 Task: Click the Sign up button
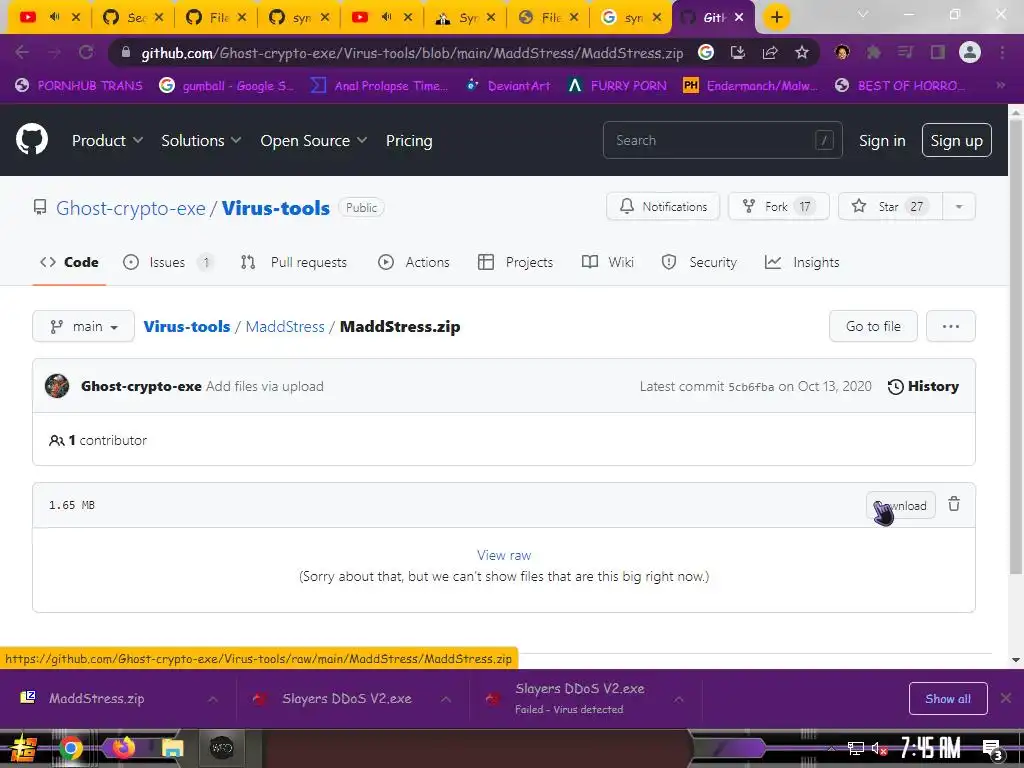(x=956, y=140)
